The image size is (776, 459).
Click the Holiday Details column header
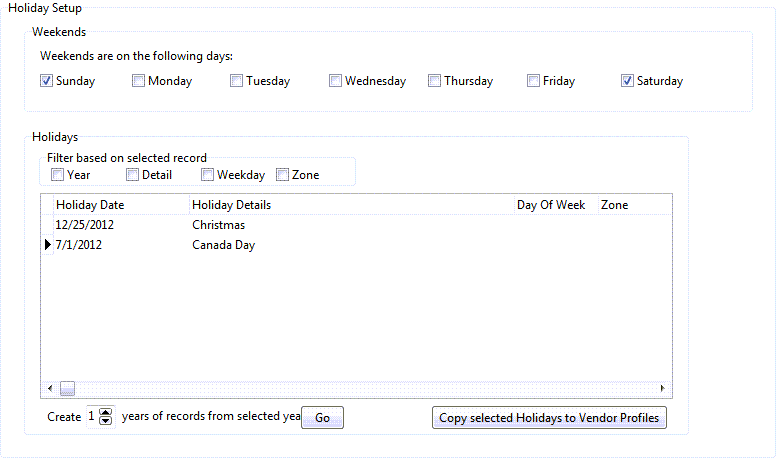tap(350, 205)
